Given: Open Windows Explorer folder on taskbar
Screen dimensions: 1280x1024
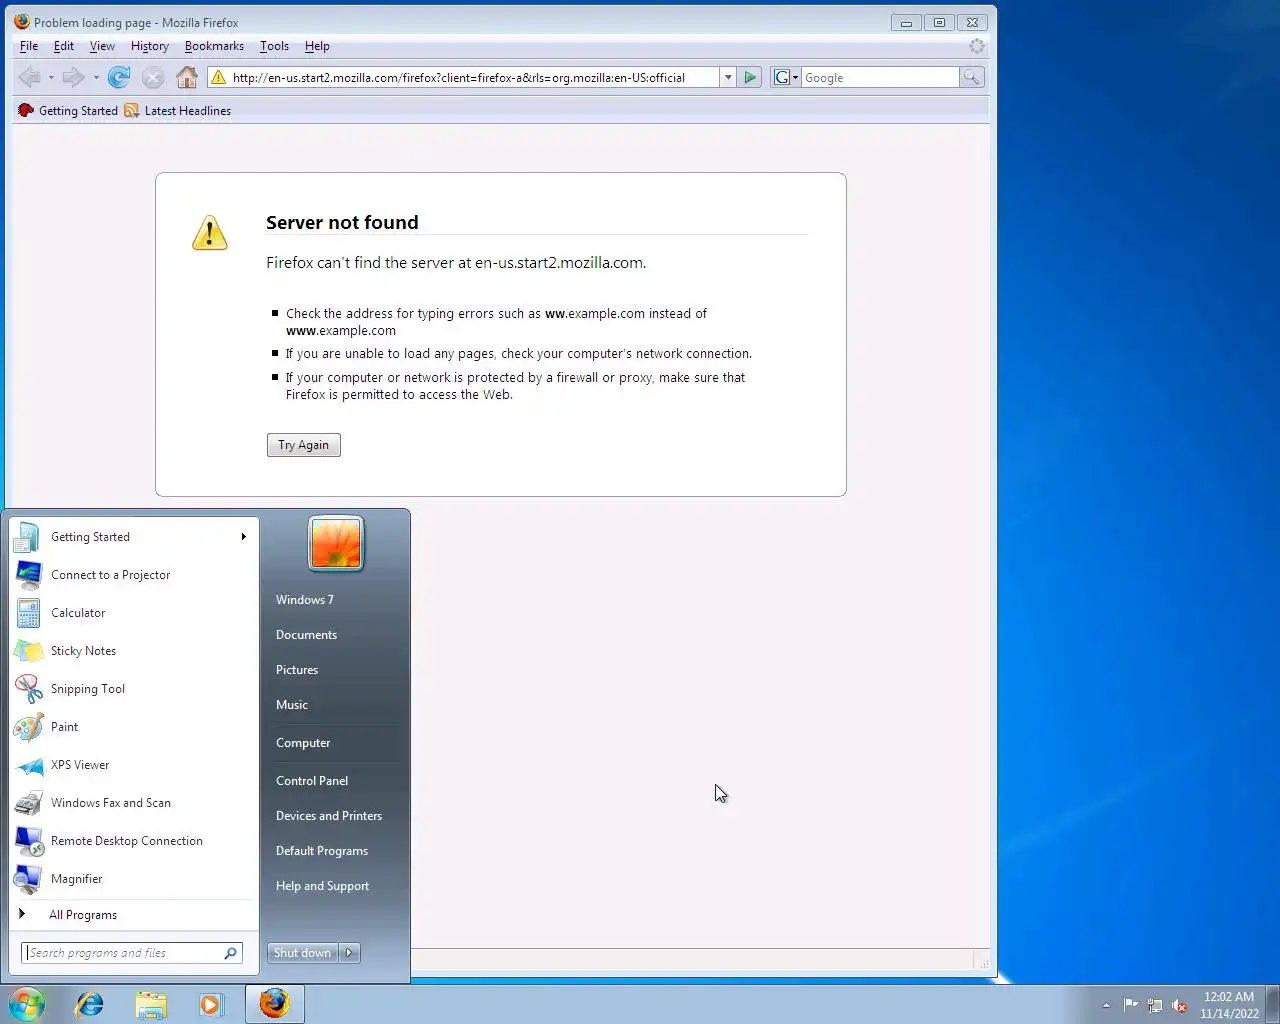Looking at the screenshot, I should coord(151,1004).
